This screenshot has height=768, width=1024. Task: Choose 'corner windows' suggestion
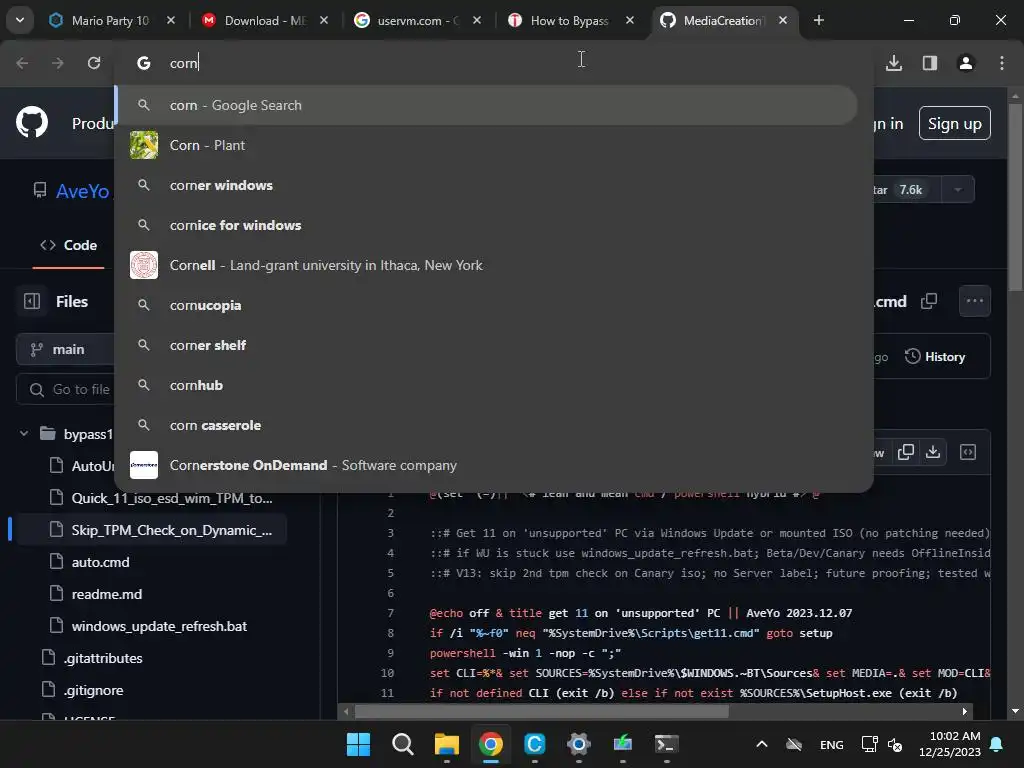pos(487,185)
